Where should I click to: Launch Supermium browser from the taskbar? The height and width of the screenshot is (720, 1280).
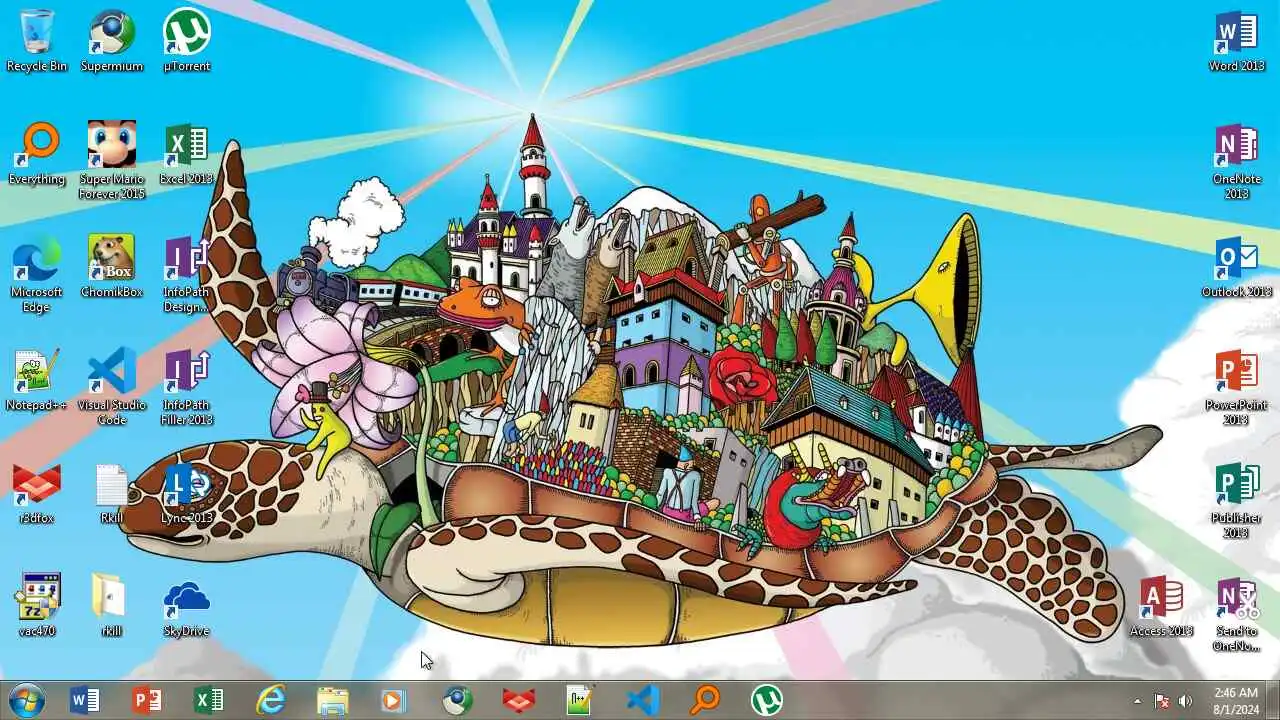coord(457,700)
